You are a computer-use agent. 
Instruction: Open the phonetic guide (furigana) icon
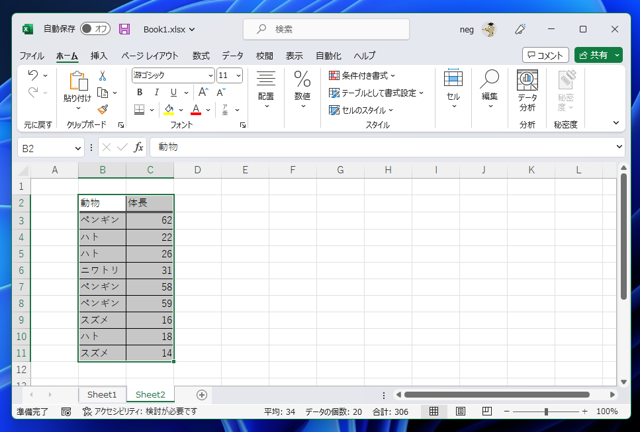point(225,110)
